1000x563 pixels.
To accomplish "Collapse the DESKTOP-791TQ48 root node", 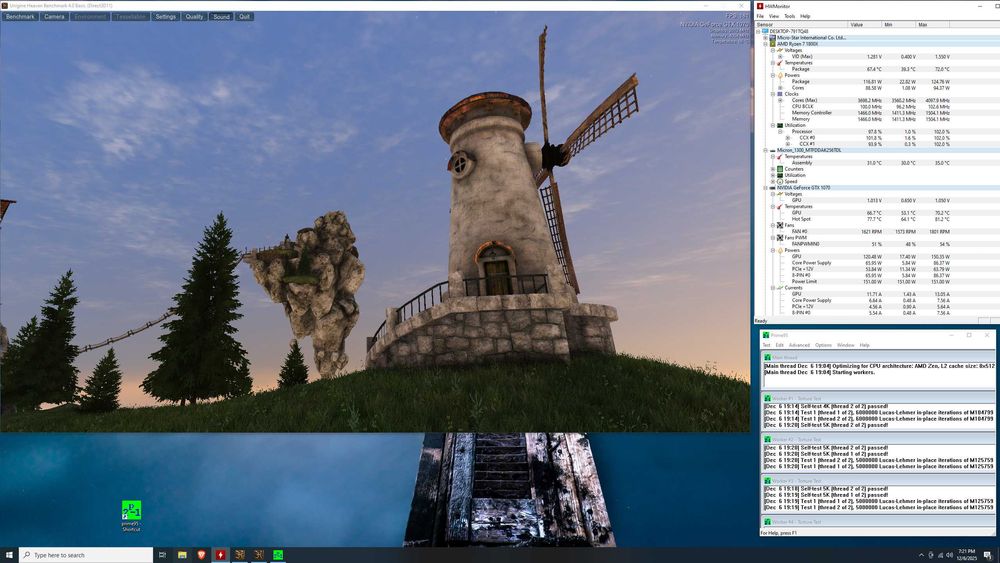I will click(x=758, y=31).
